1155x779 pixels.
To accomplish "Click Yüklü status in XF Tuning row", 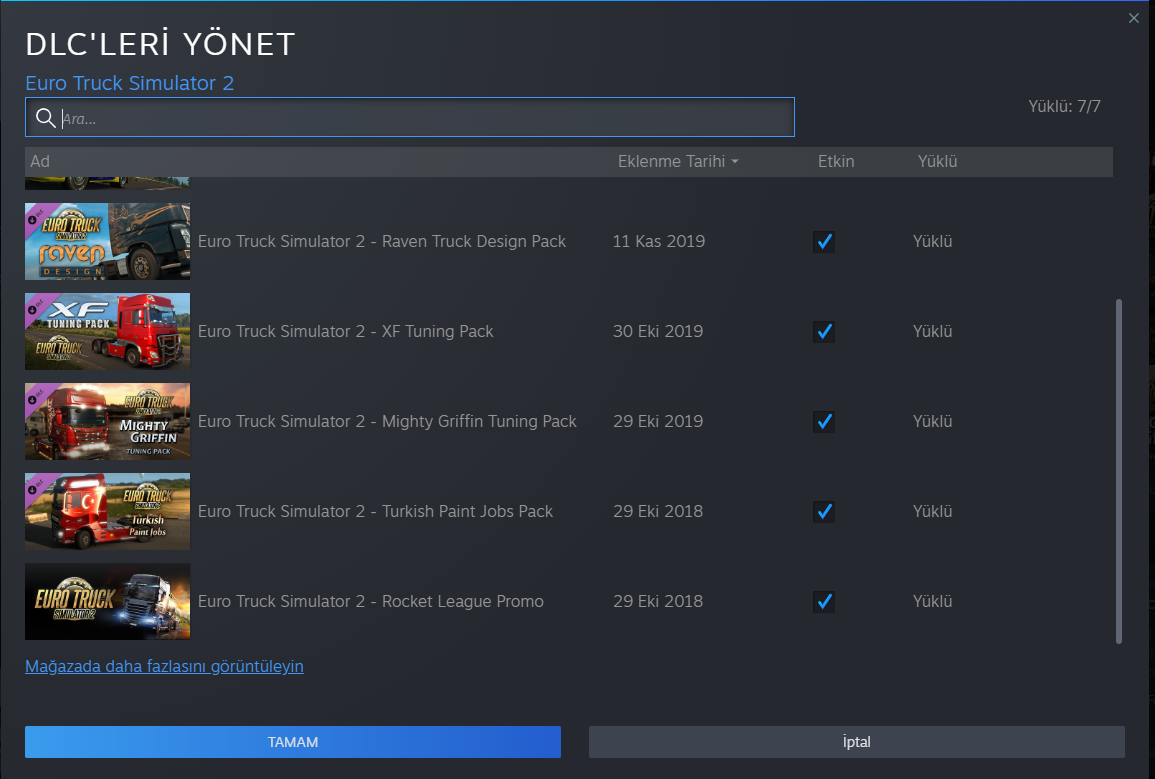I will point(933,331).
